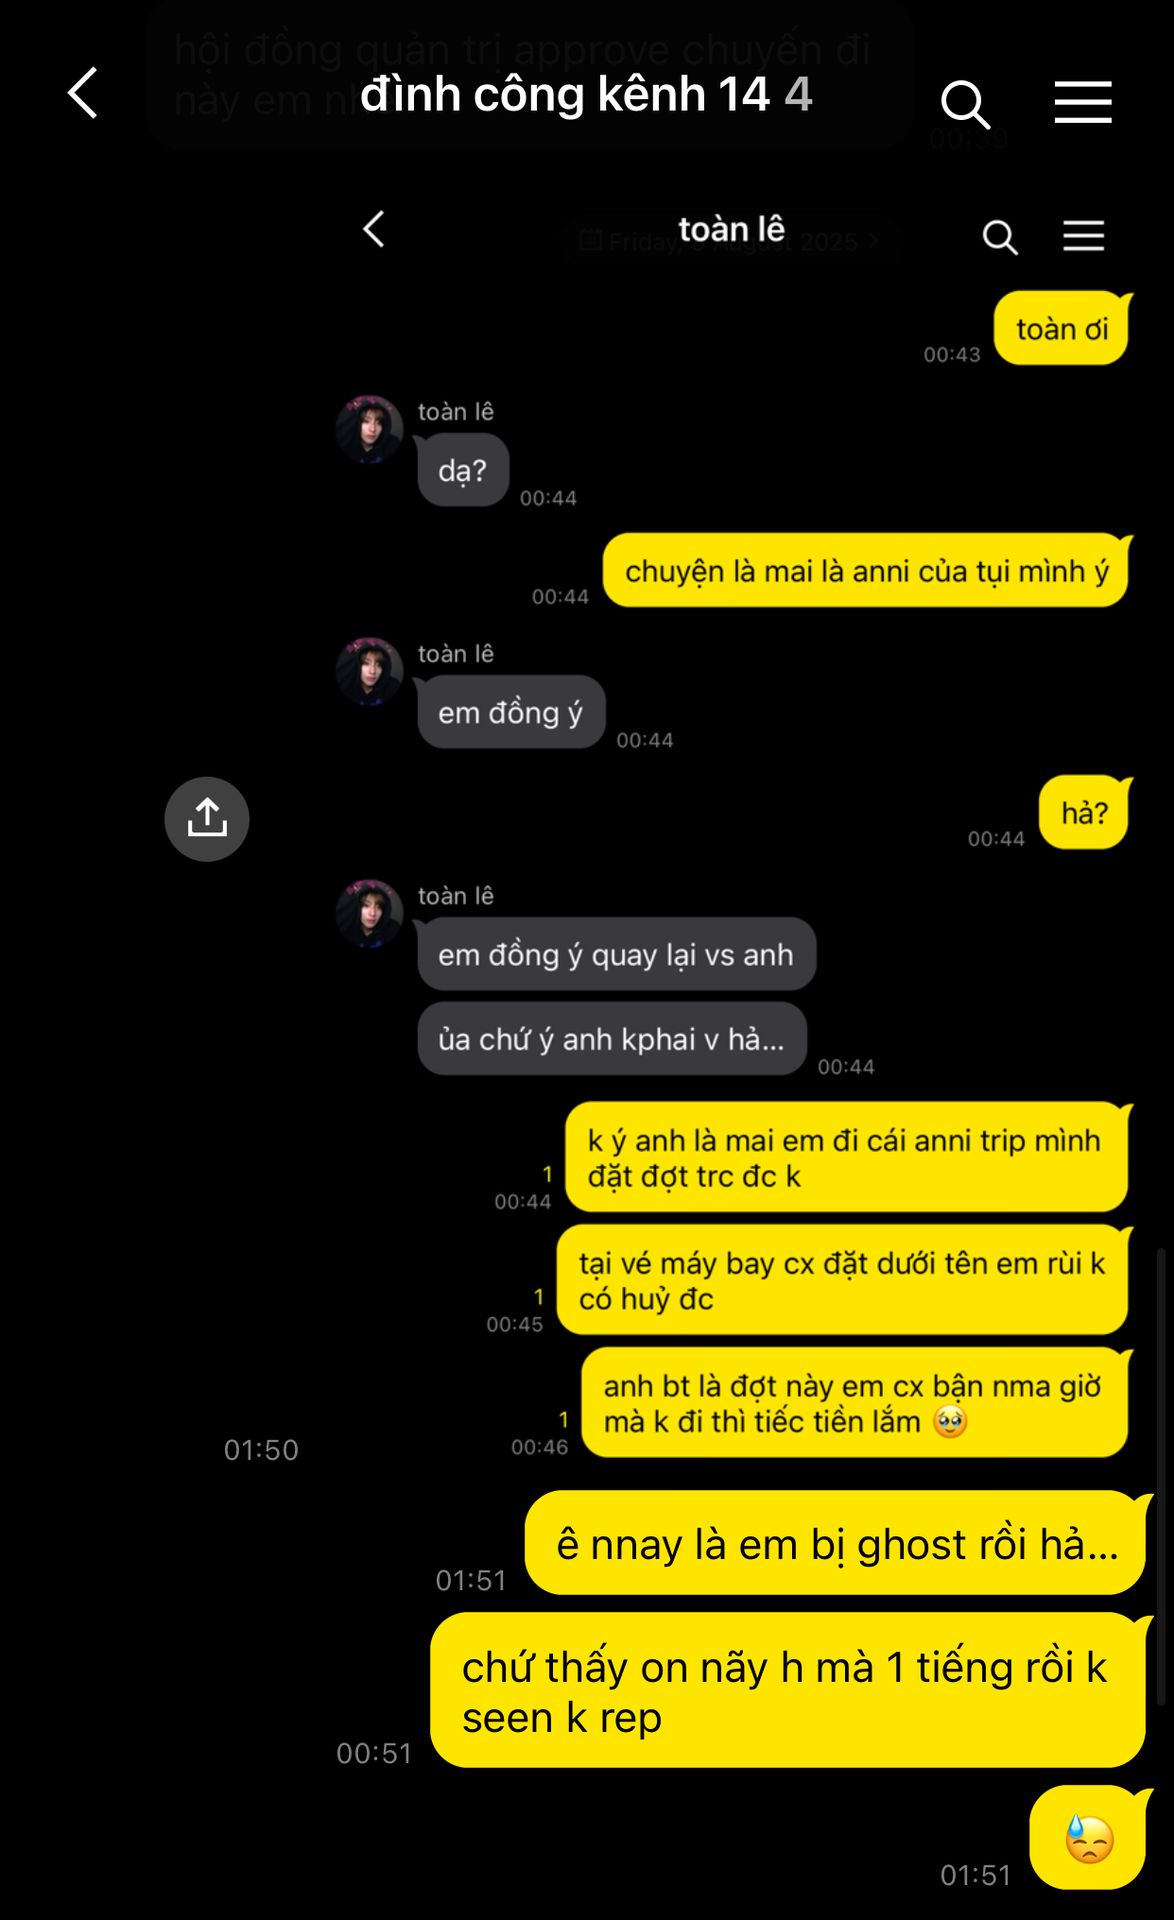Open search in the đình công kênh 14 chat
1174x1920 pixels.
pos(965,104)
